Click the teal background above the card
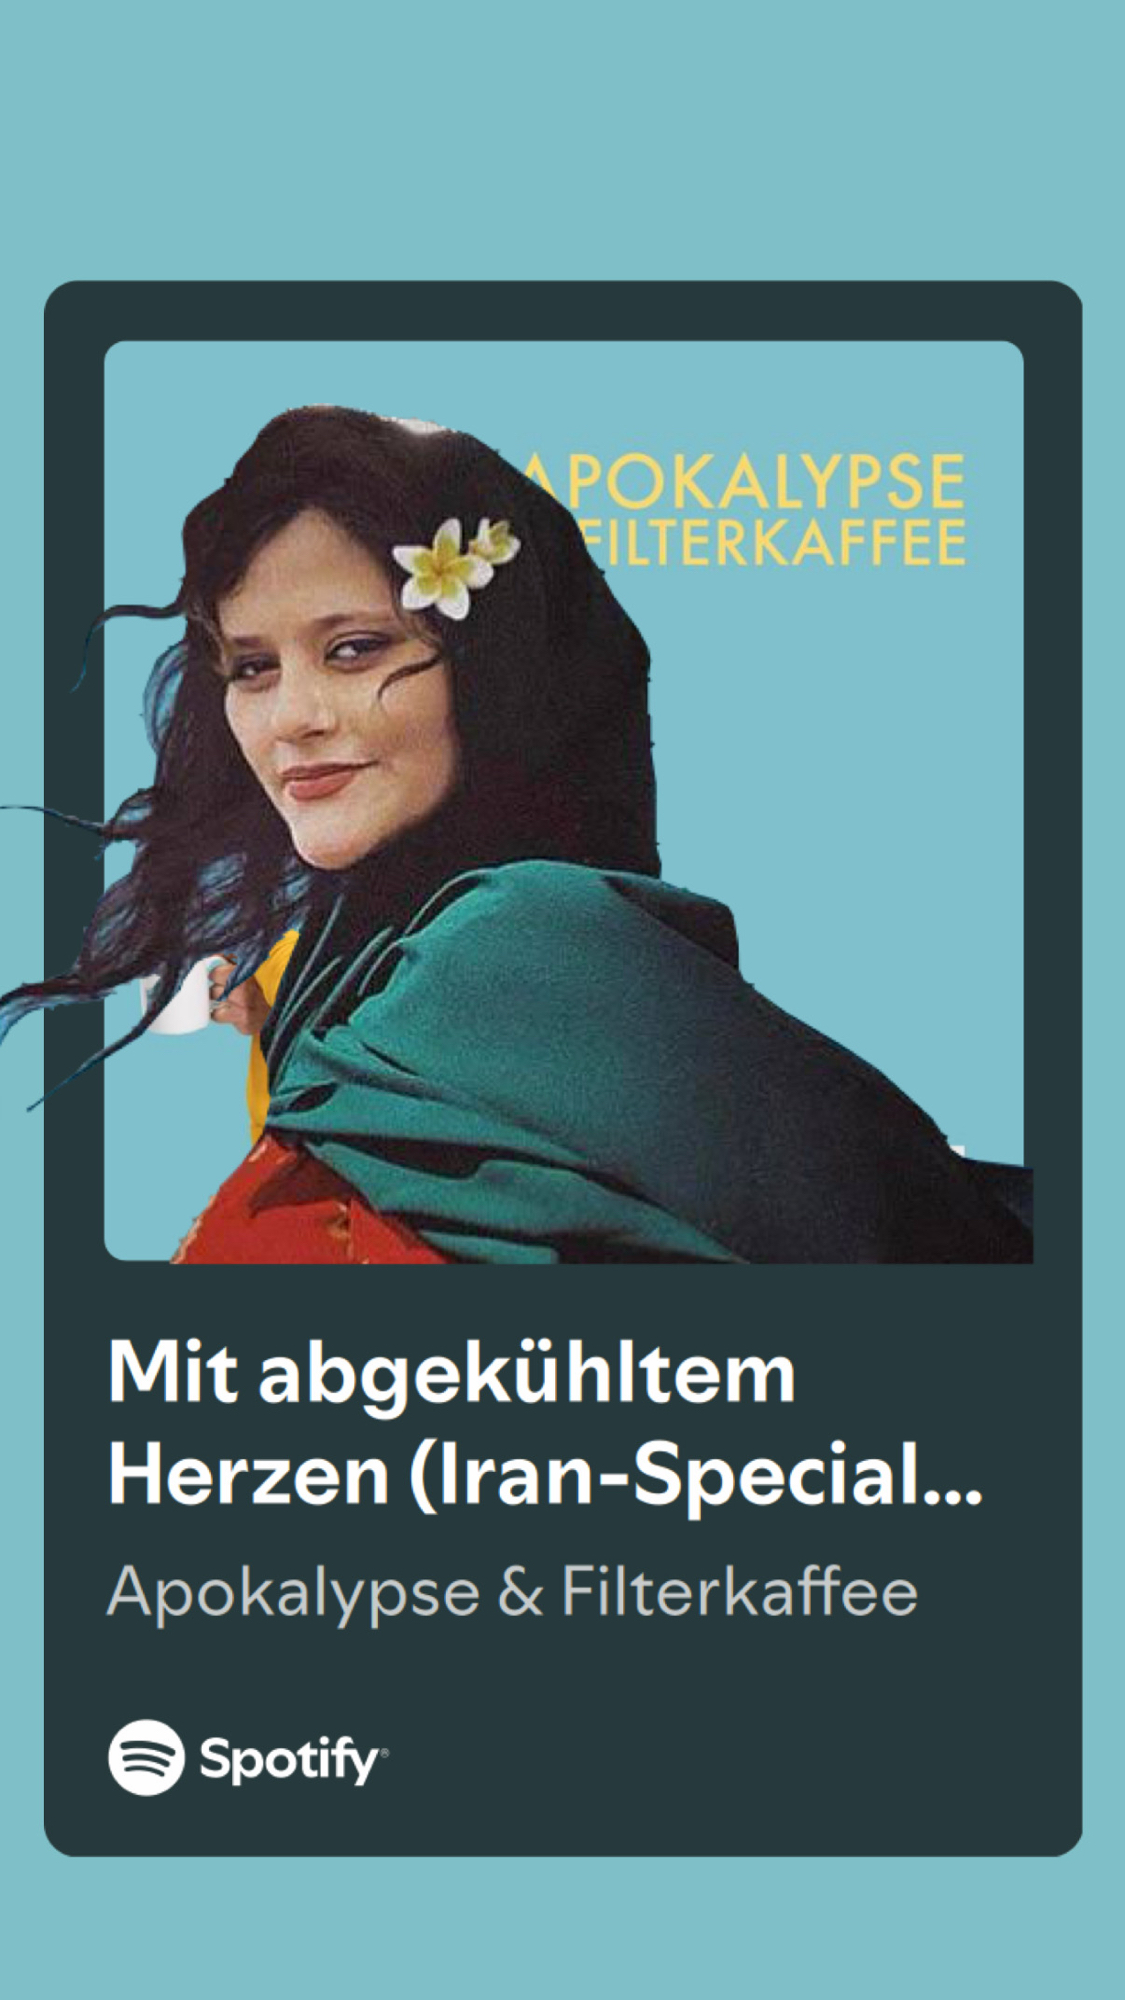 pyautogui.click(x=562, y=140)
